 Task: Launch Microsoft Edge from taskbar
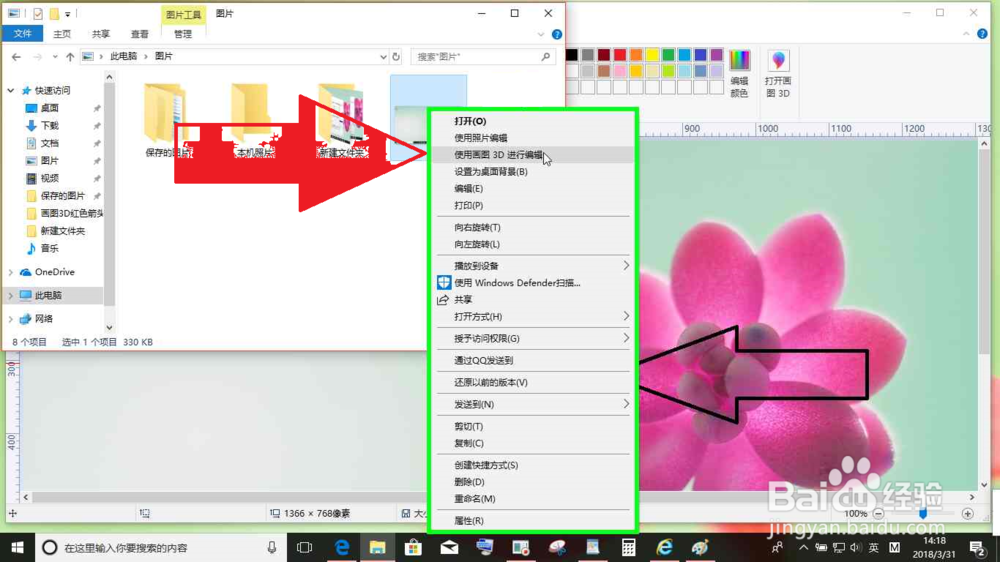pyautogui.click(x=342, y=547)
